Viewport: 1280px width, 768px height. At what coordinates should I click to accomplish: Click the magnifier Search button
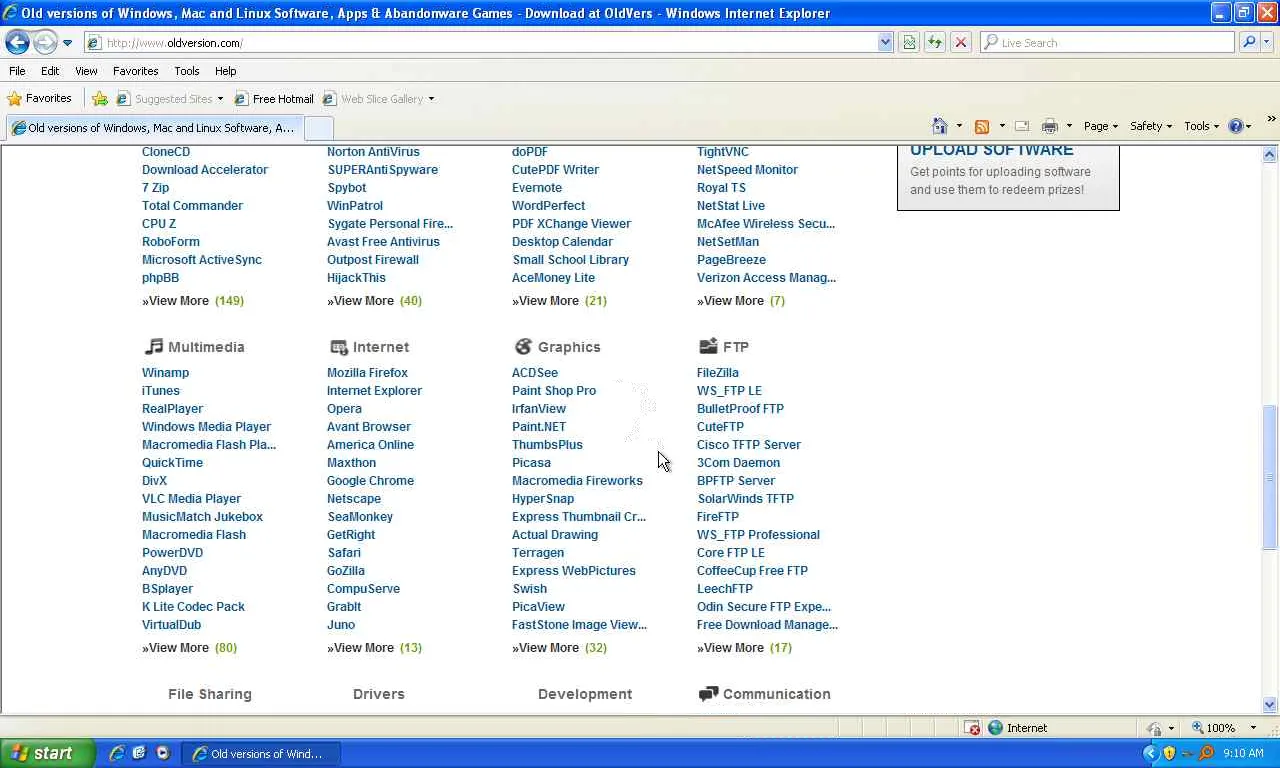tap(1248, 42)
